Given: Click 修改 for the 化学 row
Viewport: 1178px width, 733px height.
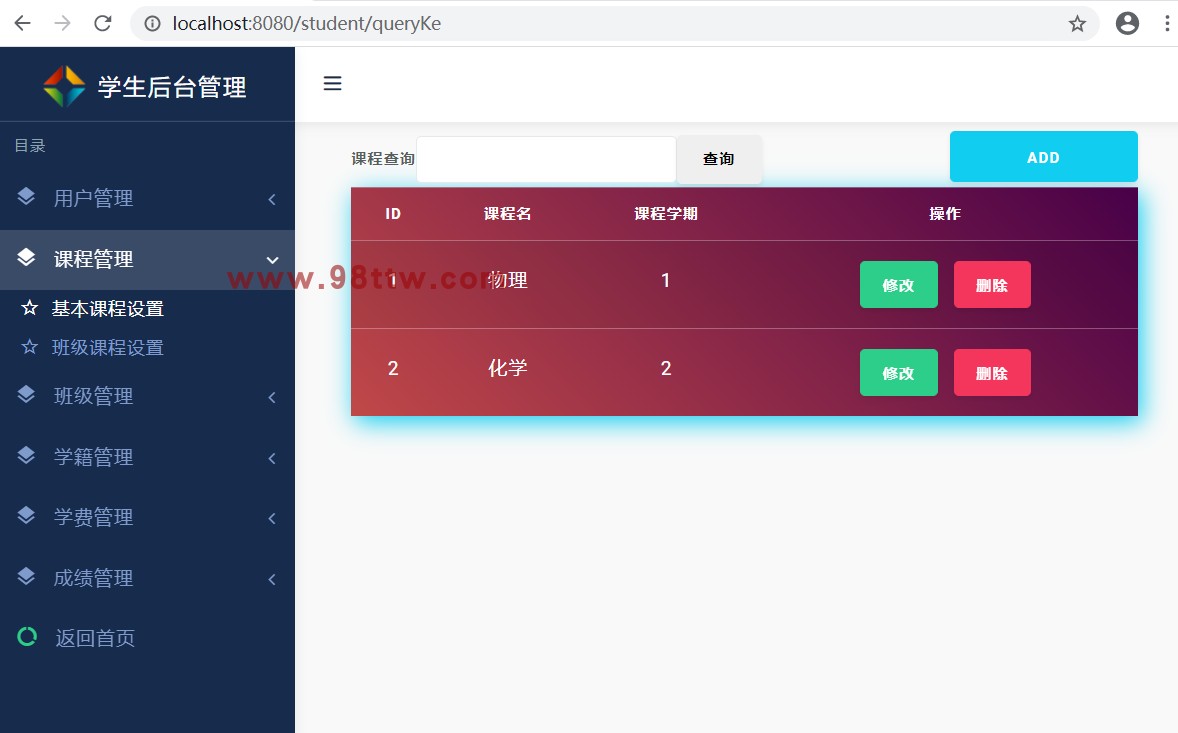Looking at the screenshot, I should point(899,373).
